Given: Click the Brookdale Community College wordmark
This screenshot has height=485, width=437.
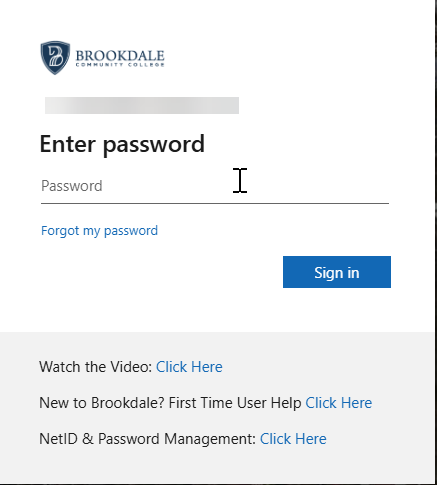Looking at the screenshot, I should (x=120, y=58).
